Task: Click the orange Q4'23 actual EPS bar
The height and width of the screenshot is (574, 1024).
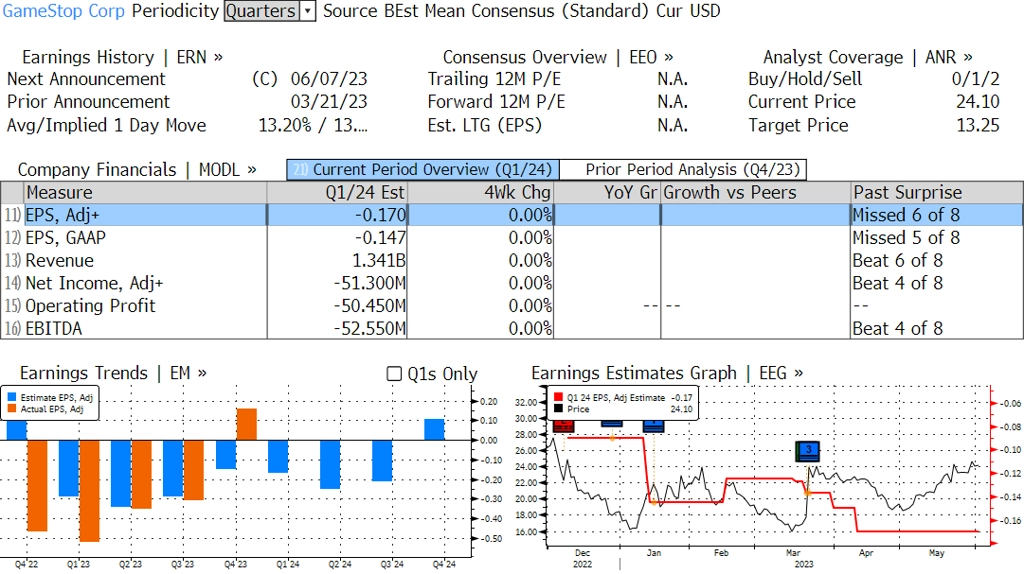Action: pyautogui.click(x=246, y=424)
